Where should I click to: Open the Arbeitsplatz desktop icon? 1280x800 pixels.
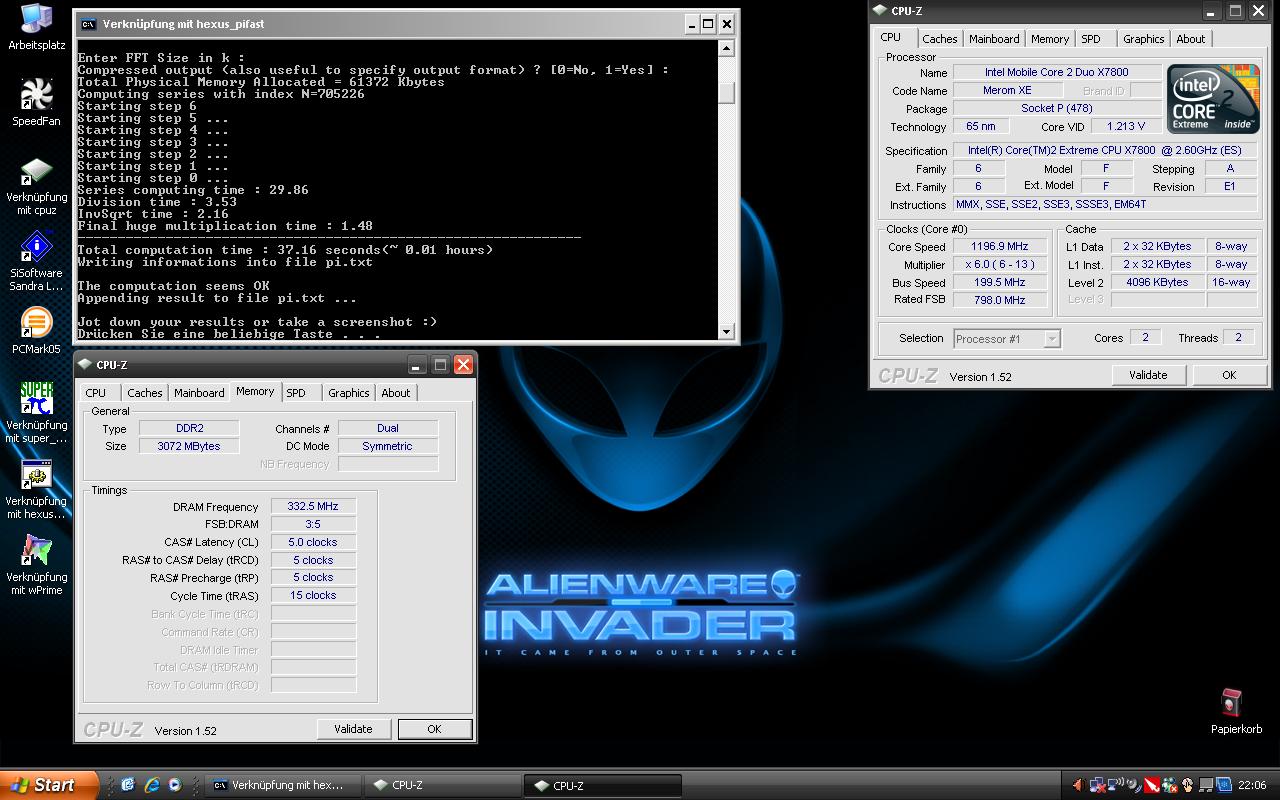[x=37, y=27]
